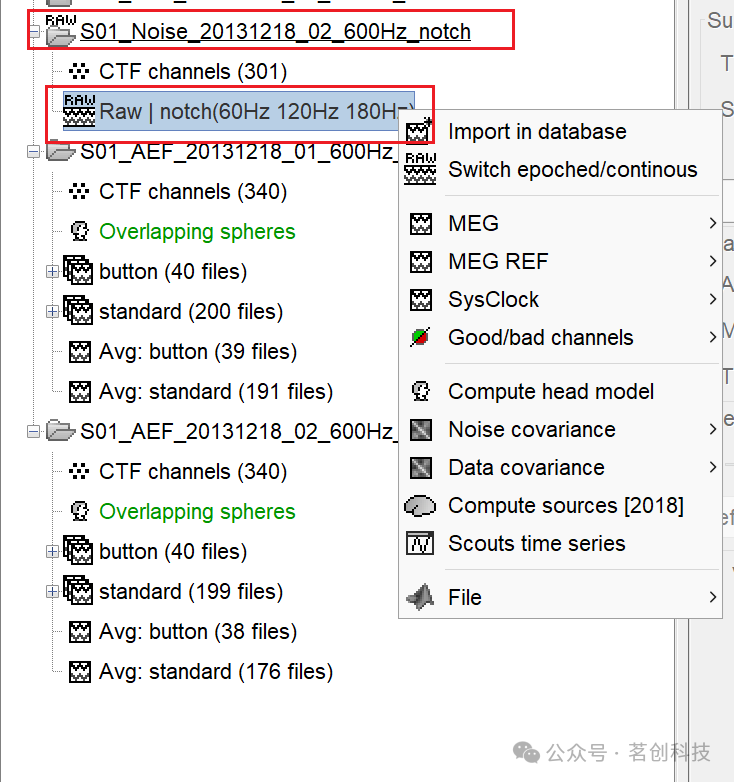Image resolution: width=734 pixels, height=782 pixels.
Task: Click the MEG REF entry icon
Action: tap(421, 261)
